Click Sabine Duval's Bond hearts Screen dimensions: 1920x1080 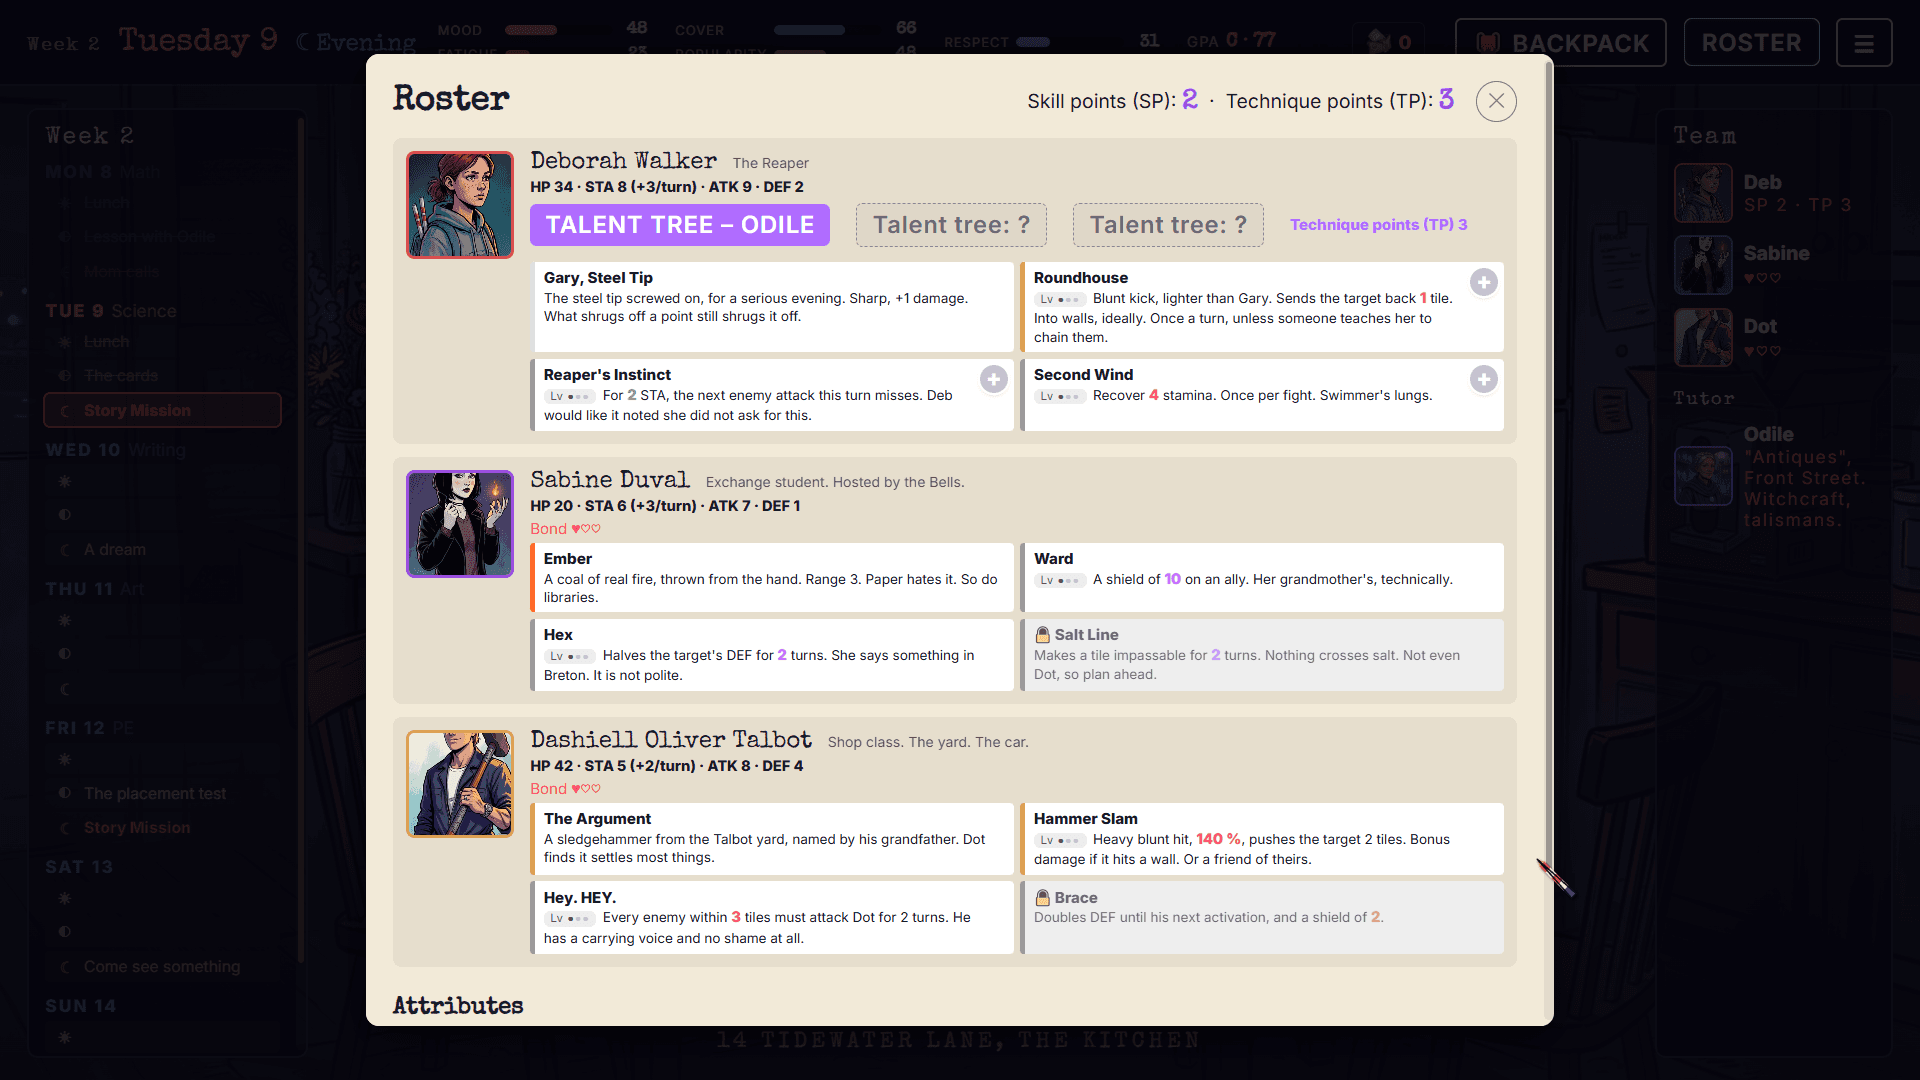point(586,529)
